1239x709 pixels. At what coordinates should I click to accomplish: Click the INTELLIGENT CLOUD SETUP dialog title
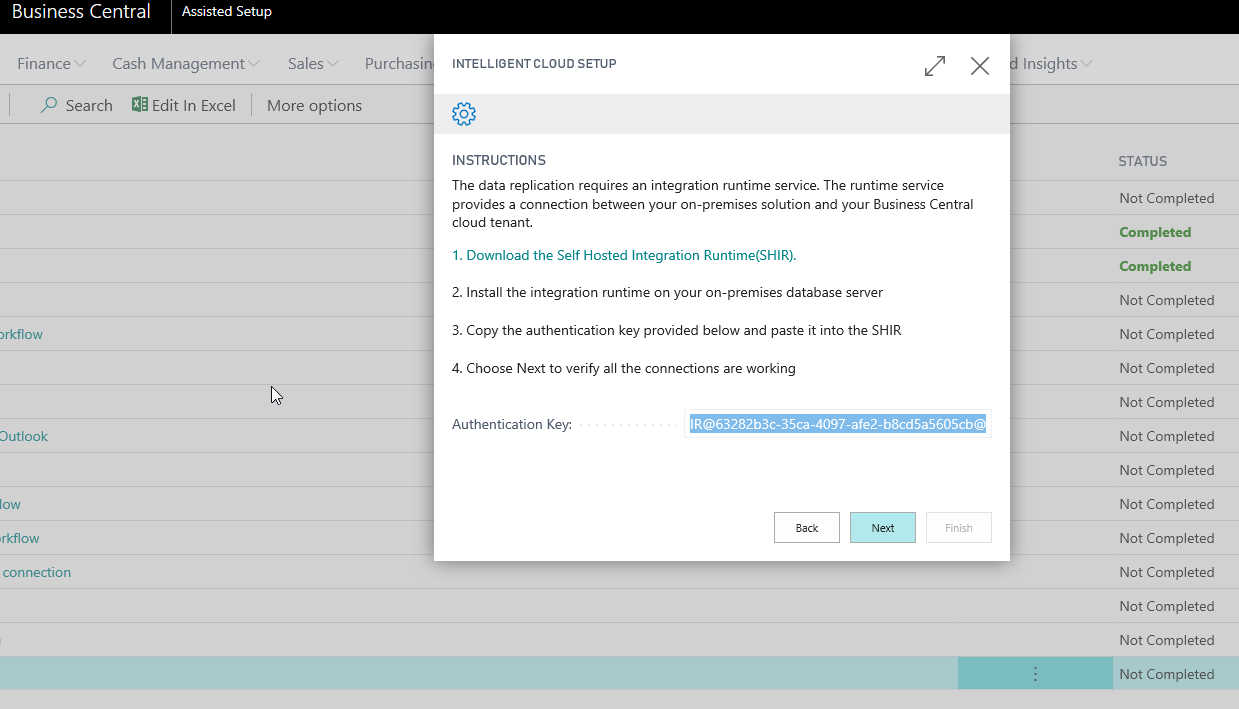point(534,64)
